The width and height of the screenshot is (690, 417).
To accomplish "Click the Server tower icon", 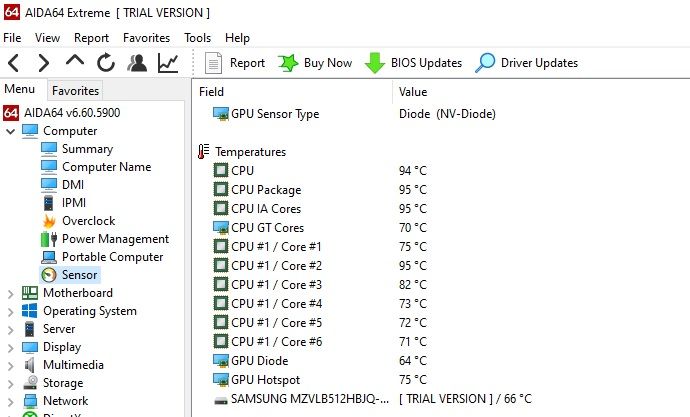I will tap(29, 329).
